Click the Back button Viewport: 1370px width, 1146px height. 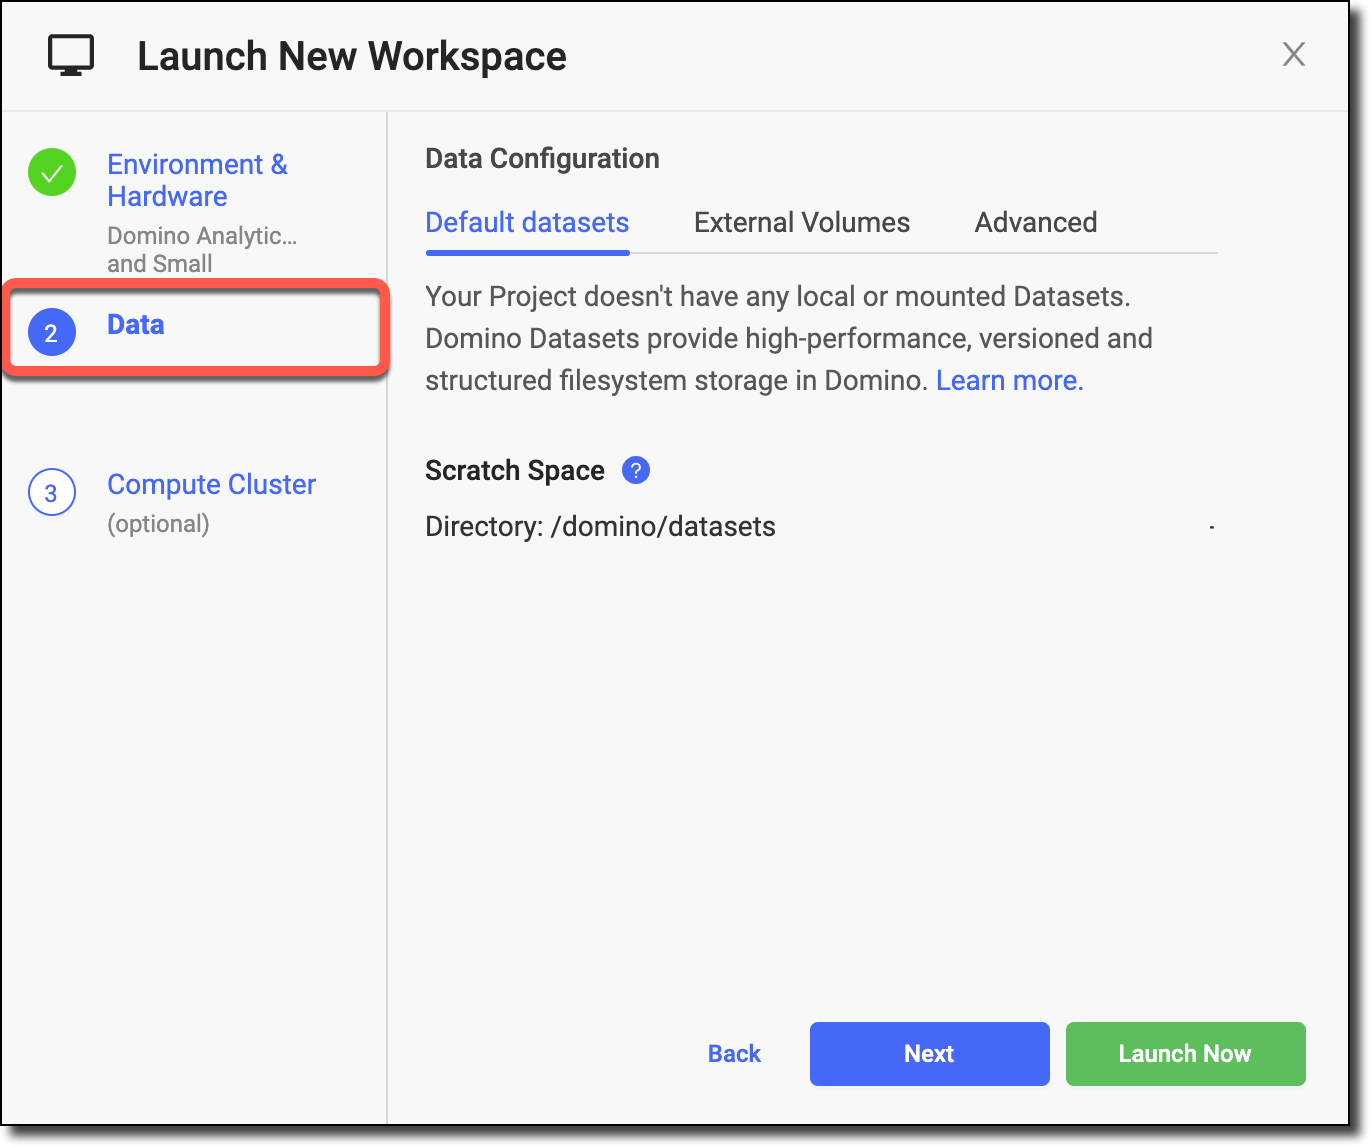coord(734,1054)
